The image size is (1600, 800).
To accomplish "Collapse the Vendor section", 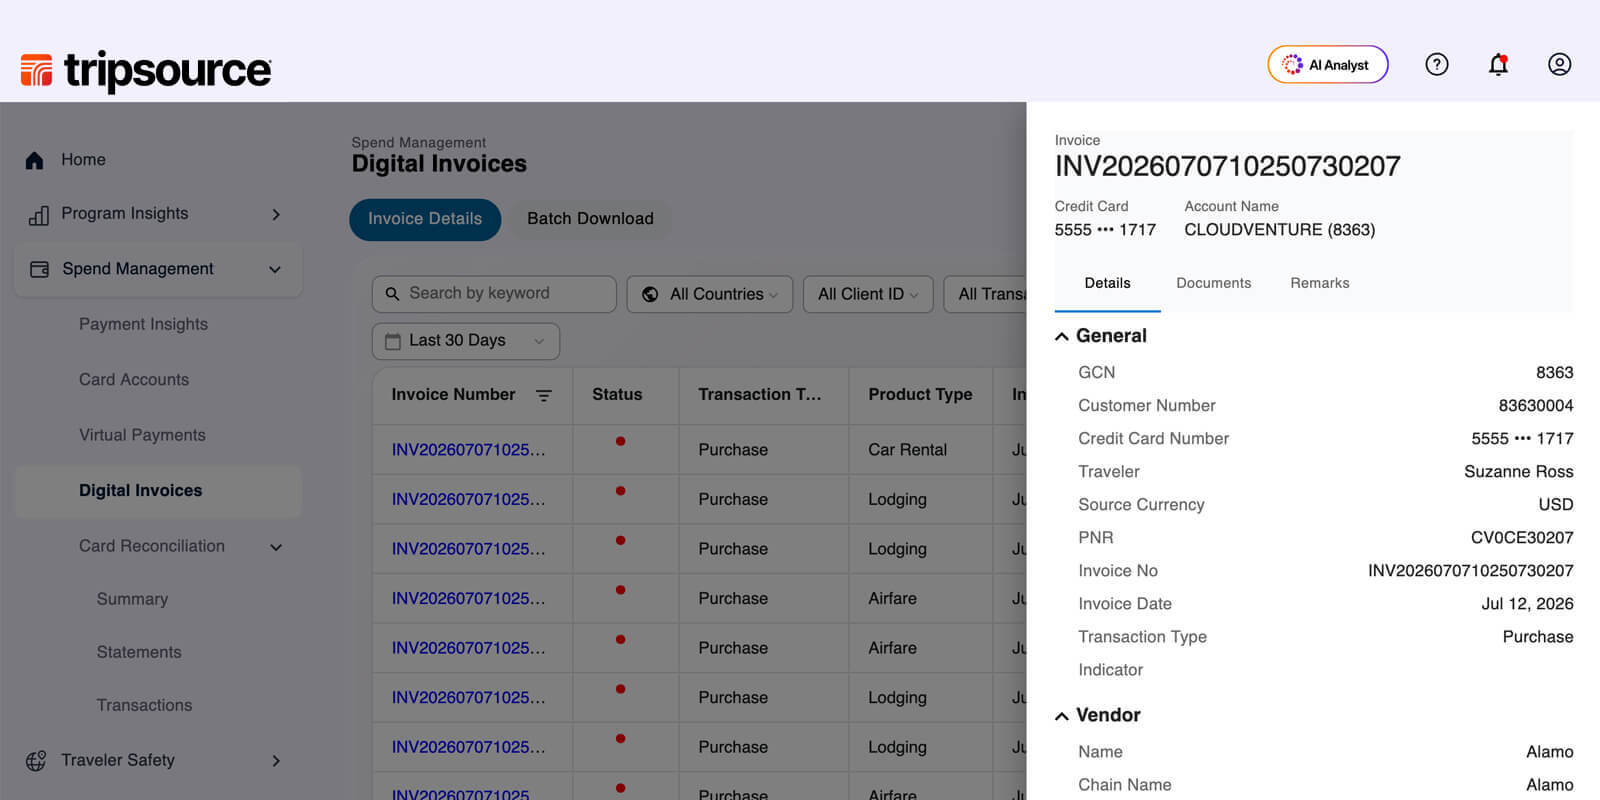I will click(1062, 716).
